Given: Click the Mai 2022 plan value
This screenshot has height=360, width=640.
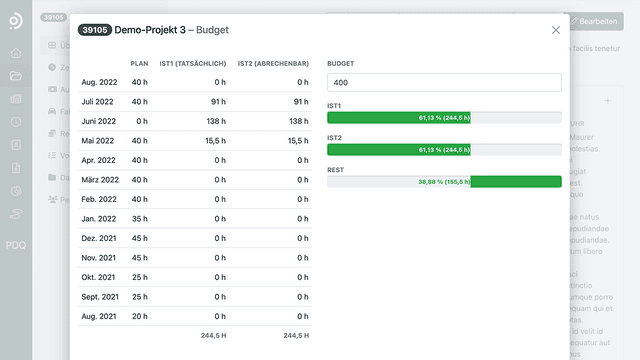Looking at the screenshot, I should pos(140,141).
